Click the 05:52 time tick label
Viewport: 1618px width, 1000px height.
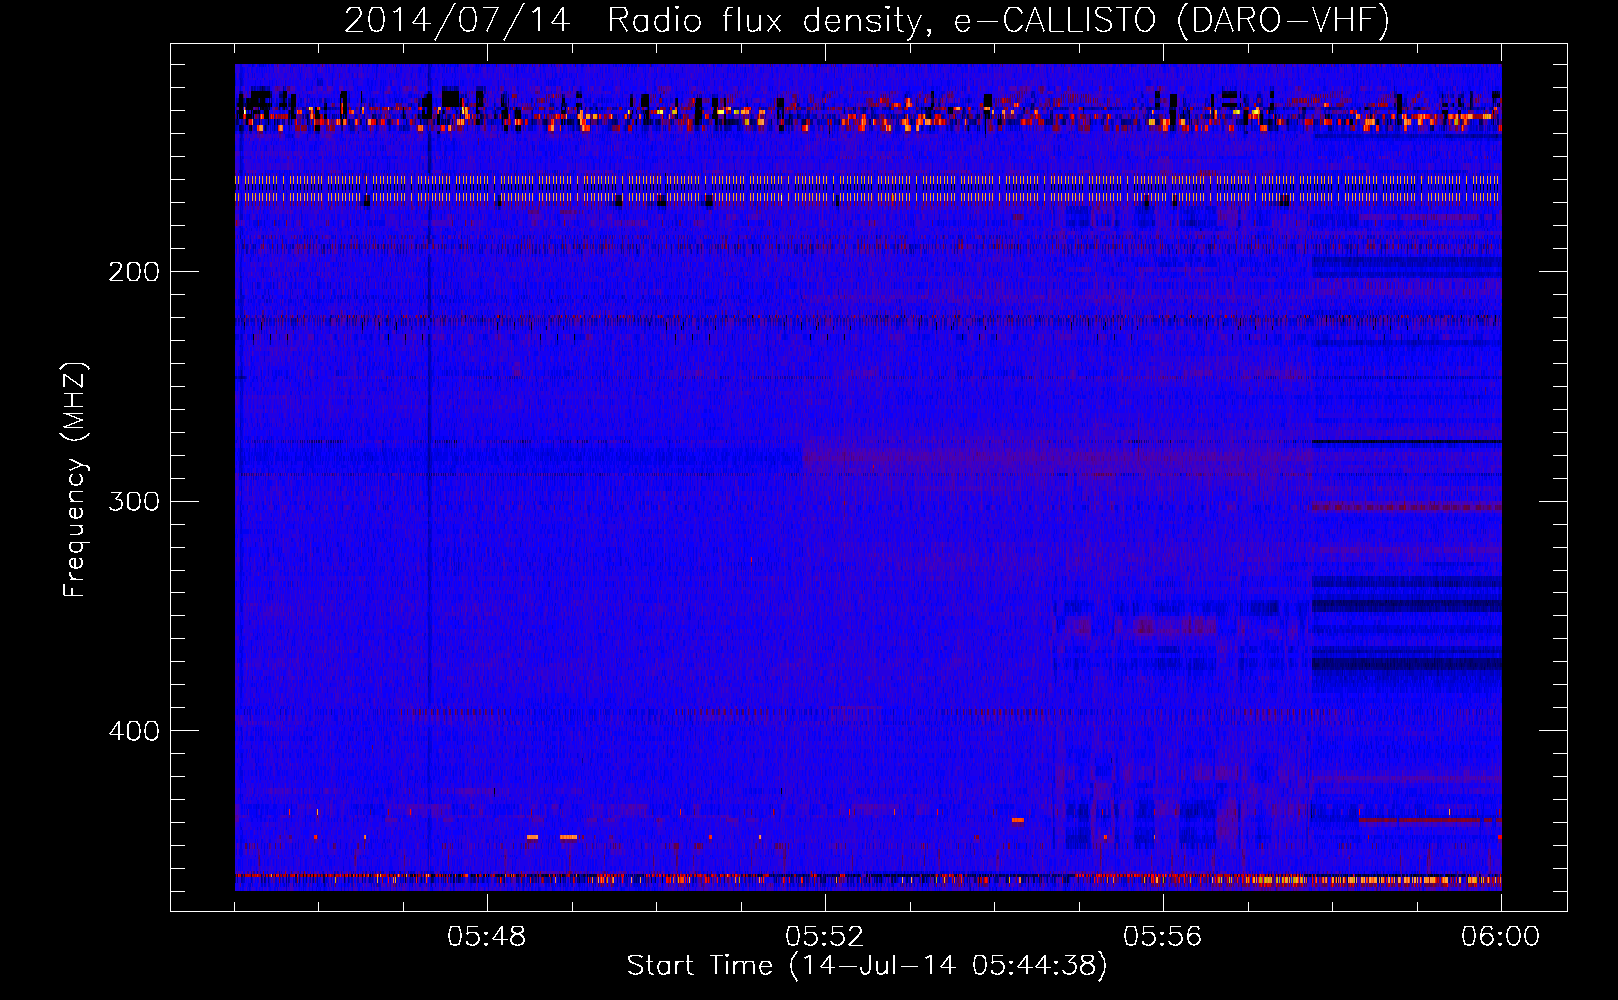coord(825,937)
